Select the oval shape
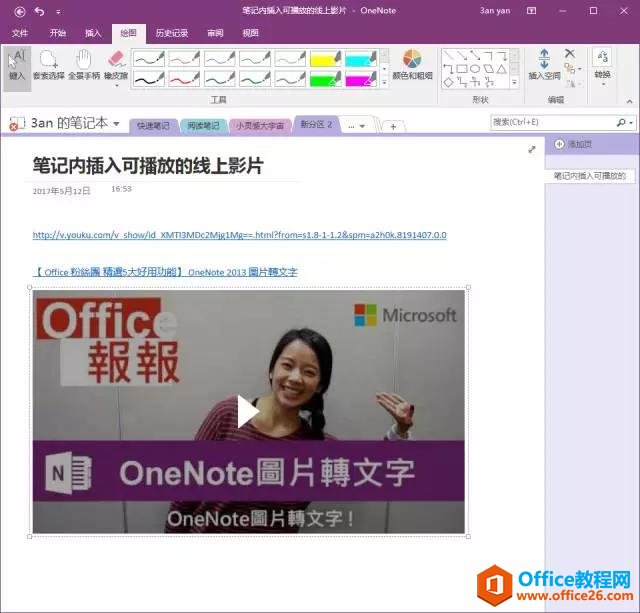Screen dimensions: 640x613 [x=475, y=69]
